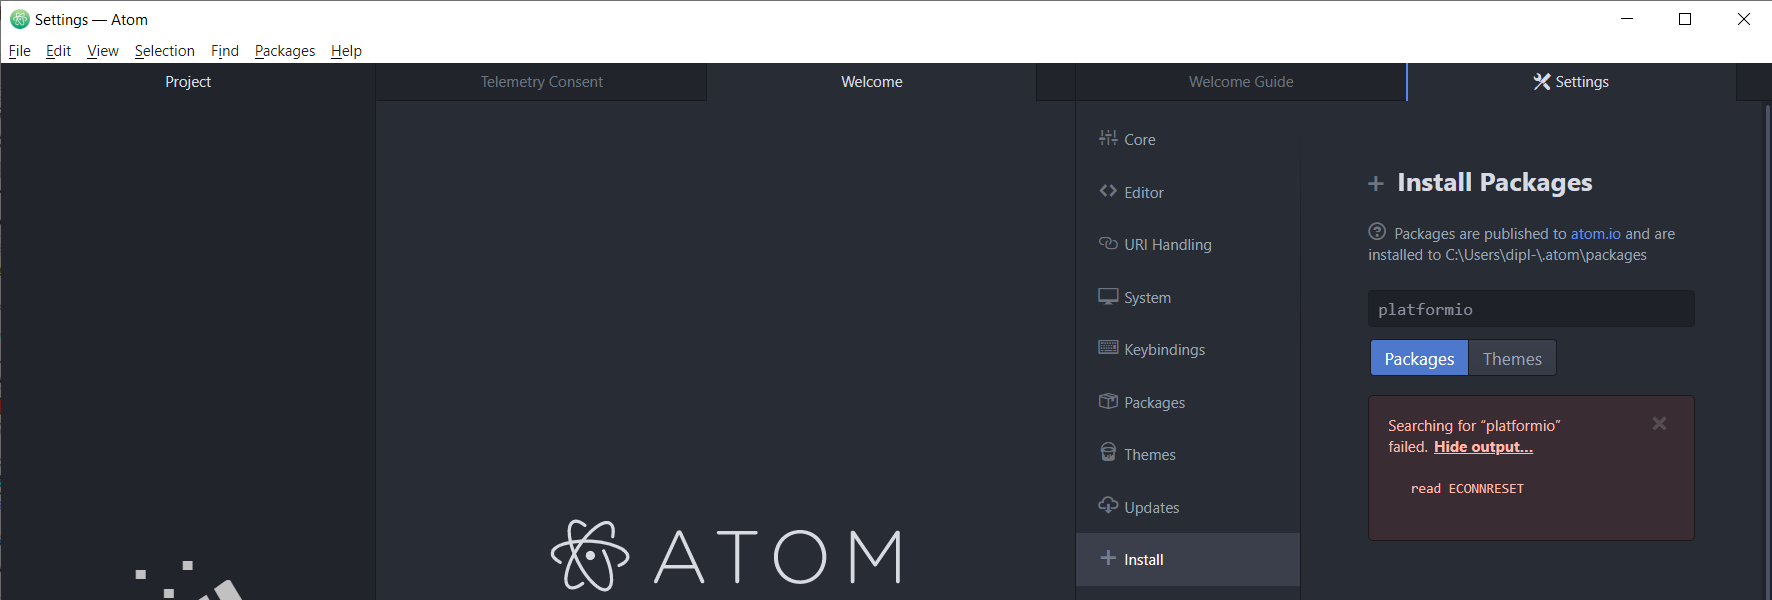Viewport: 1772px width, 600px height.
Task: Select the Project panel header
Action: pyautogui.click(x=188, y=82)
